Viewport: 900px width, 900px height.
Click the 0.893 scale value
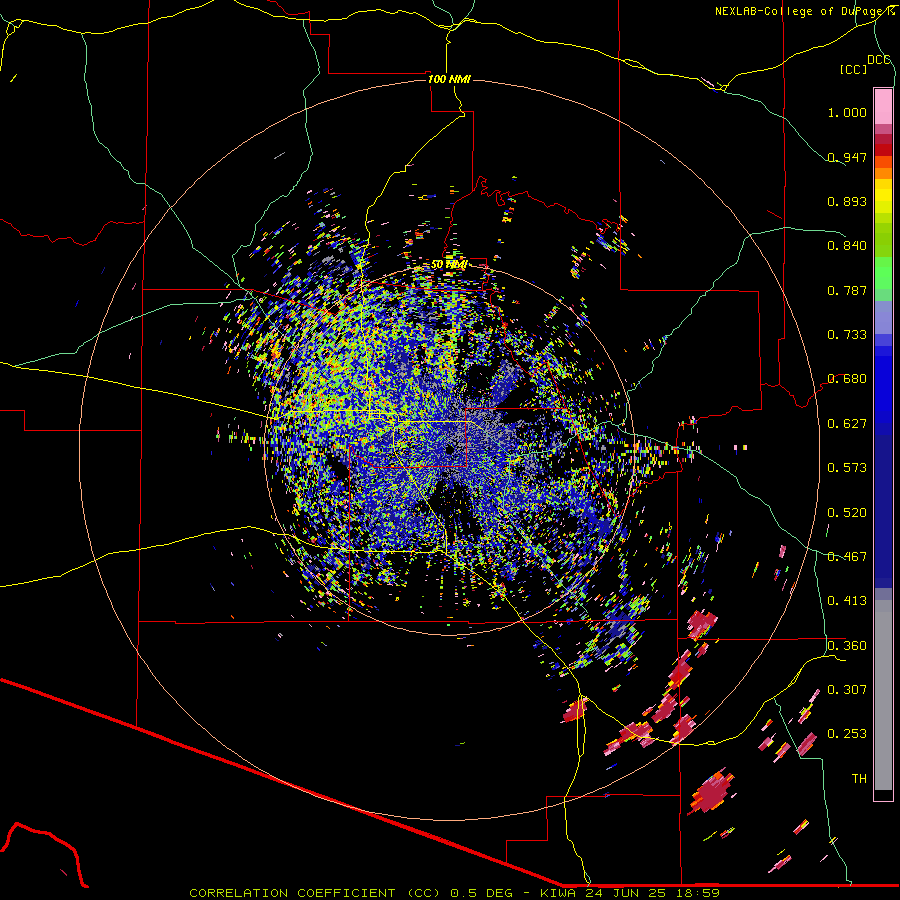tap(847, 201)
